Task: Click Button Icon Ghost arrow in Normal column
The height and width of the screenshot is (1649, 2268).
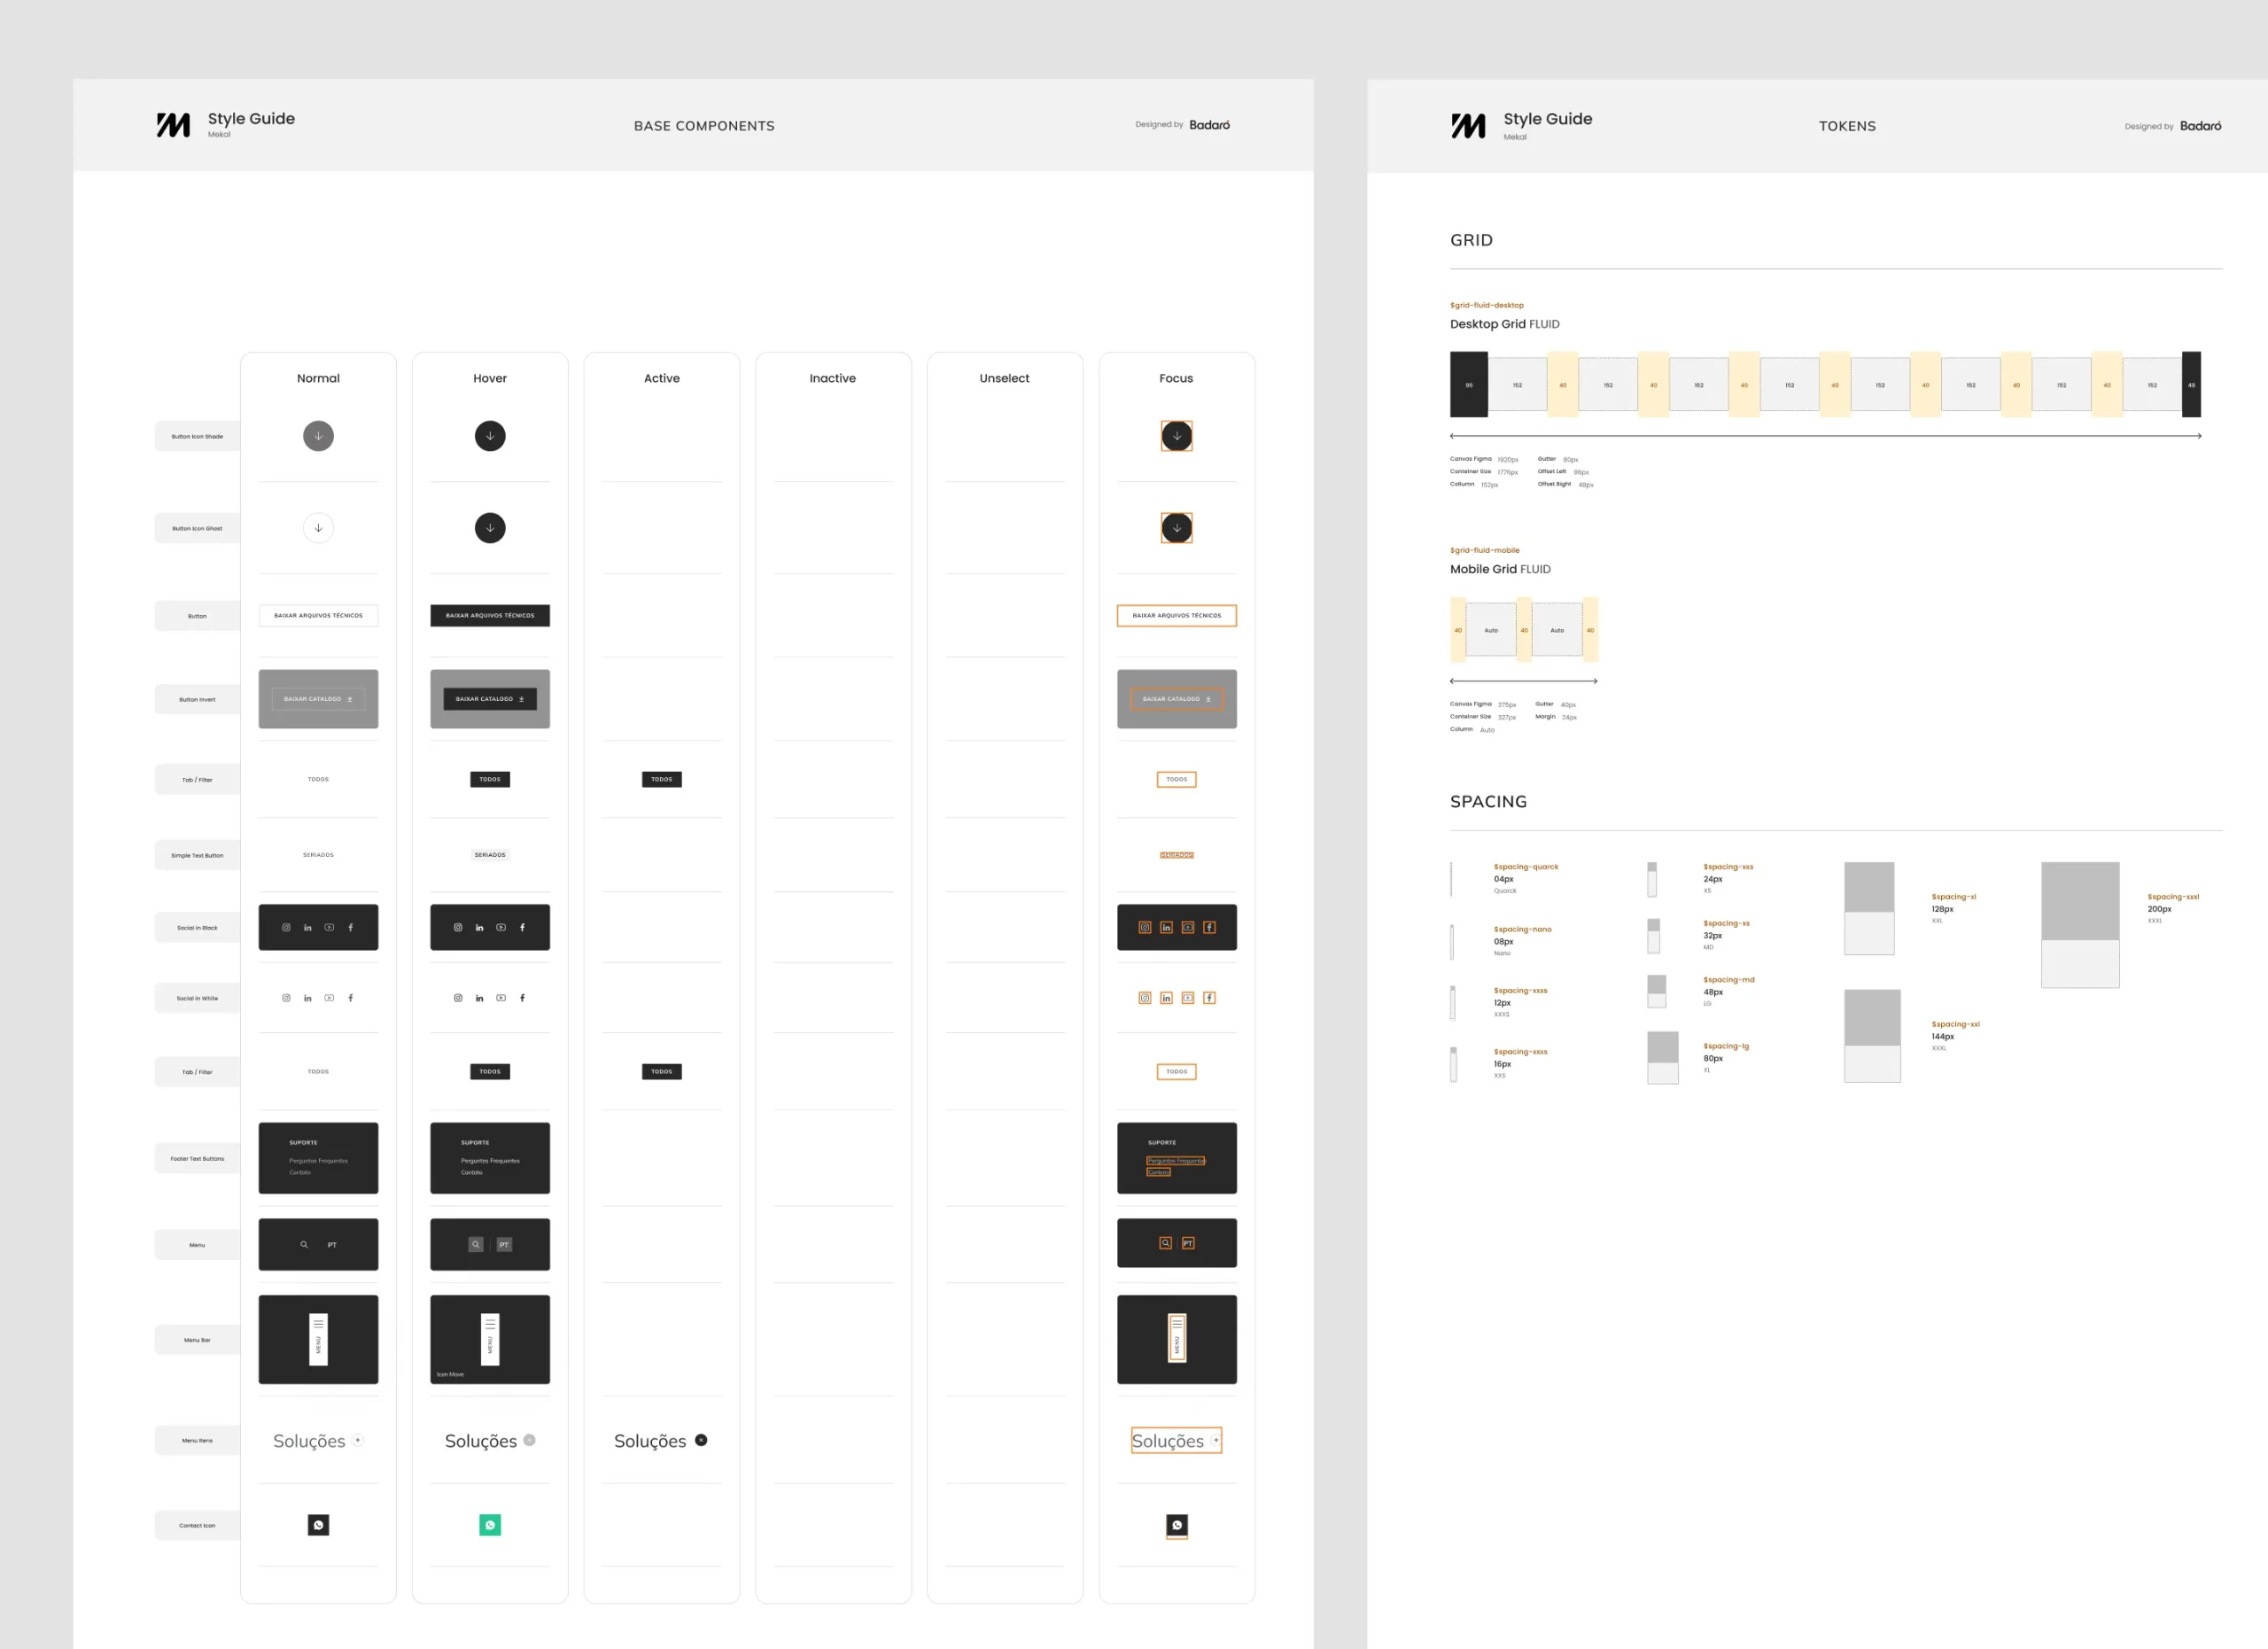Action: 318,528
